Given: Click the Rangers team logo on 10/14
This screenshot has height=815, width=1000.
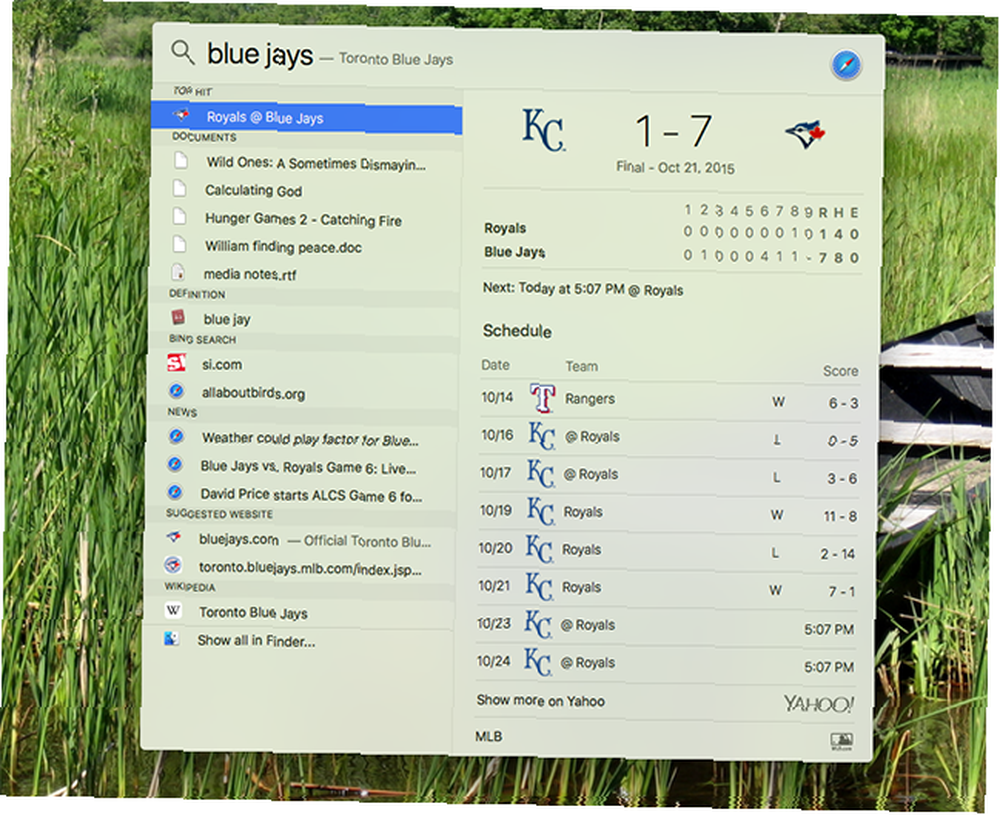Looking at the screenshot, I should pos(543,398).
